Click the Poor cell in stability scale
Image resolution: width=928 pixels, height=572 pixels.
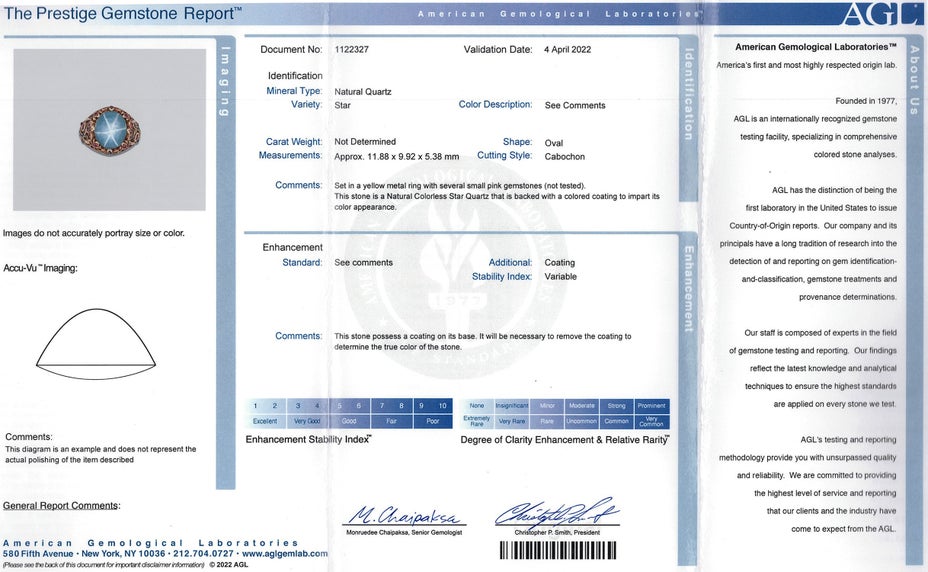coord(432,421)
